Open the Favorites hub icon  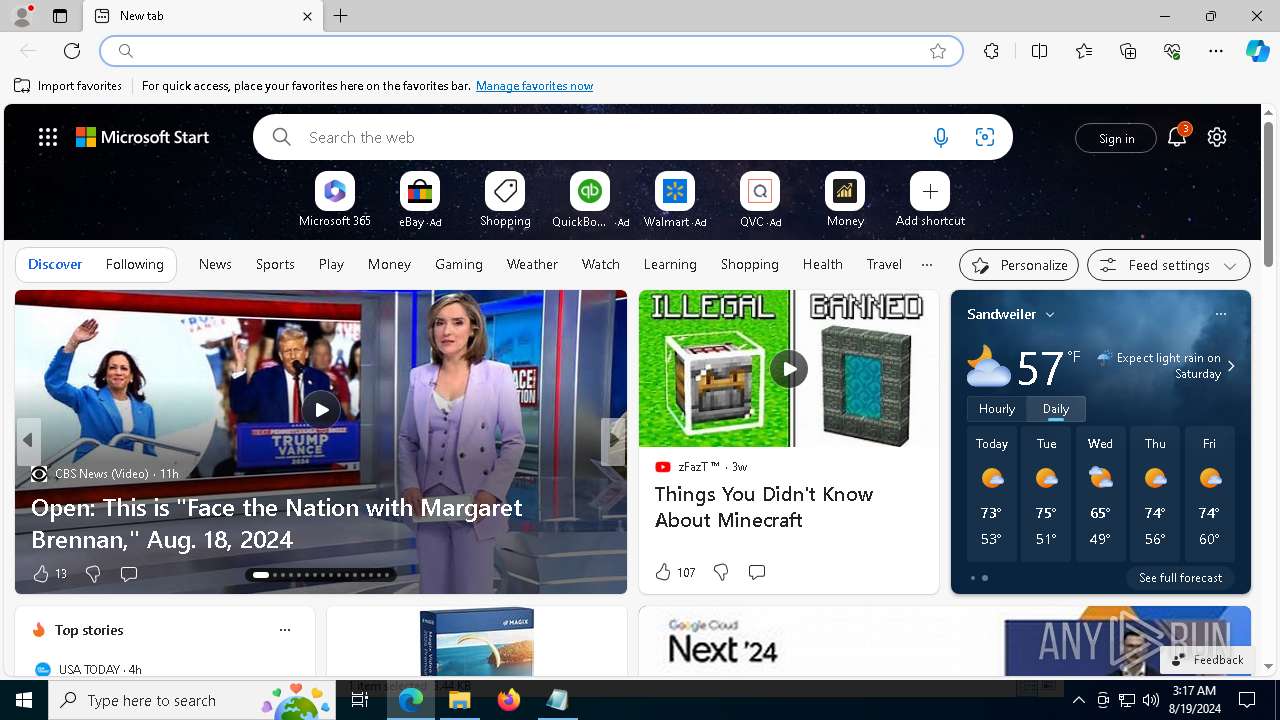(x=1084, y=51)
